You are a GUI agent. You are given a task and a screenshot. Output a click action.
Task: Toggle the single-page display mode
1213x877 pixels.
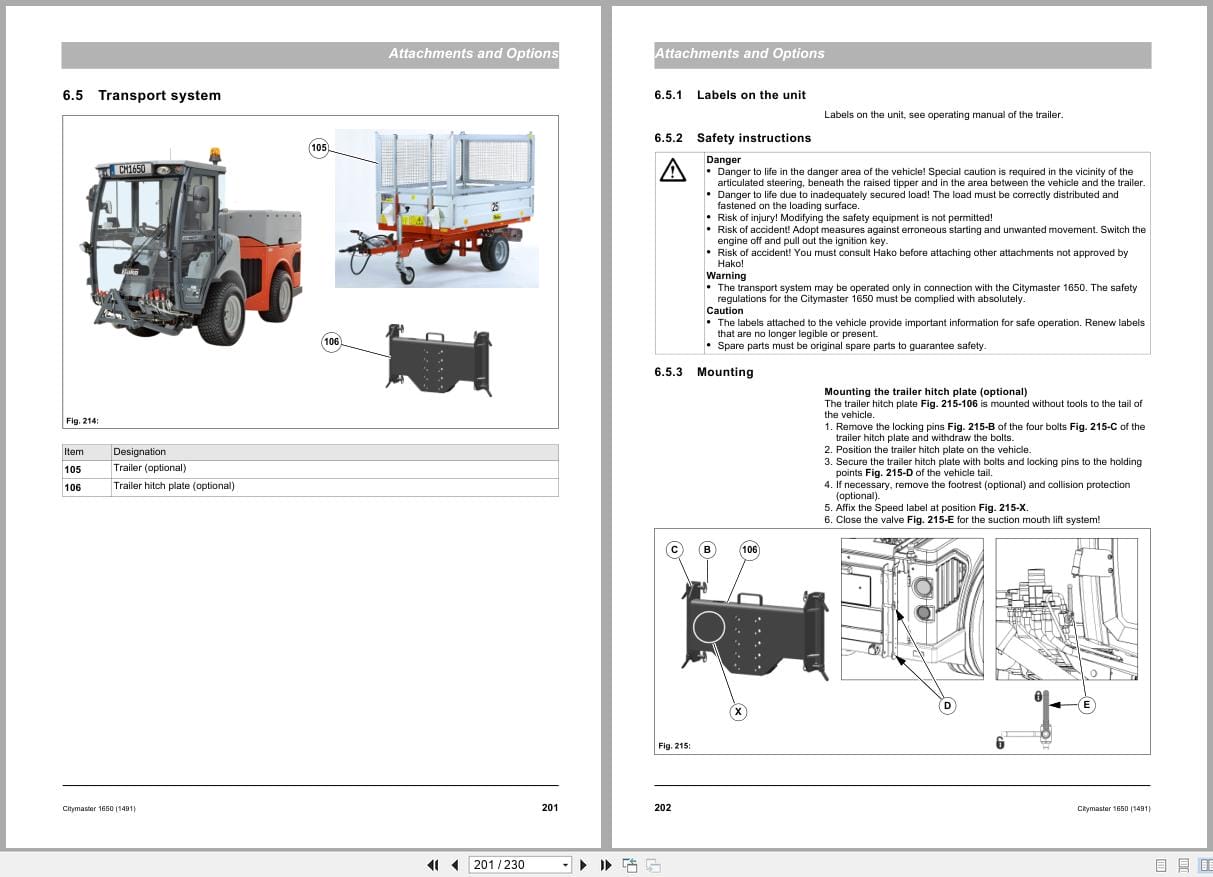click(x=1160, y=864)
